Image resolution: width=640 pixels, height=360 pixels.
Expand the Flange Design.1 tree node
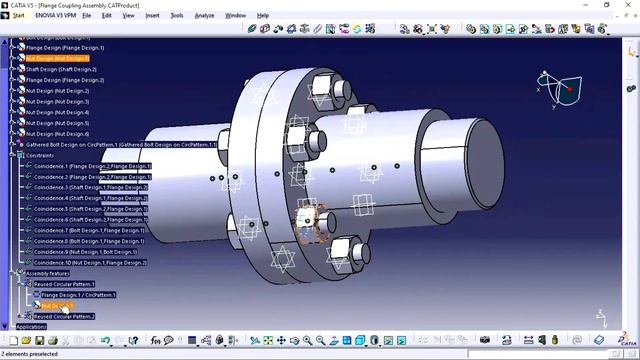click(12, 48)
